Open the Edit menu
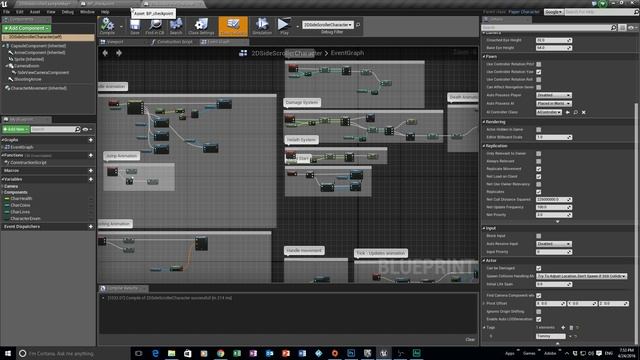640x360 pixels. click(x=20, y=12)
